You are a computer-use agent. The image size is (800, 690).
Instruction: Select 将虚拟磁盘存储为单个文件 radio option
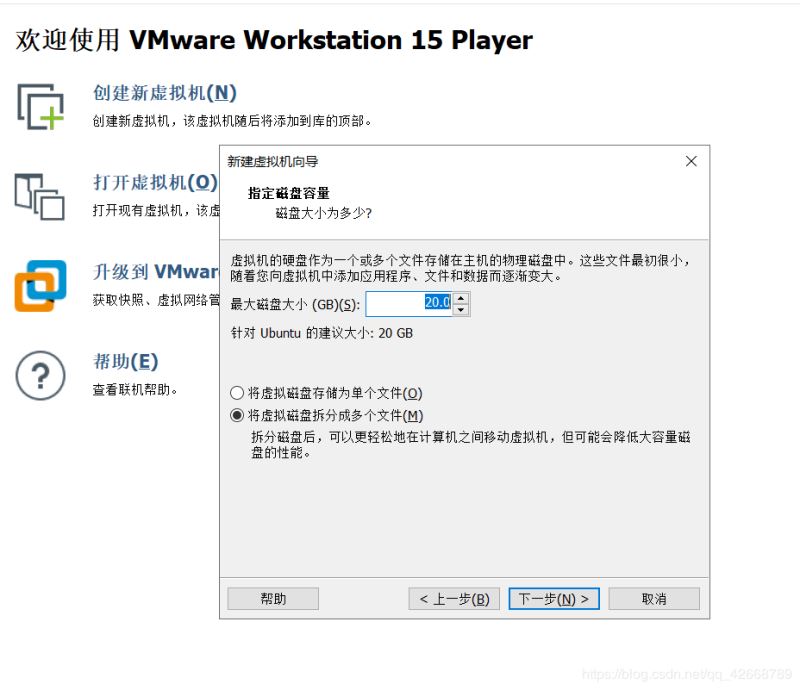point(236,392)
